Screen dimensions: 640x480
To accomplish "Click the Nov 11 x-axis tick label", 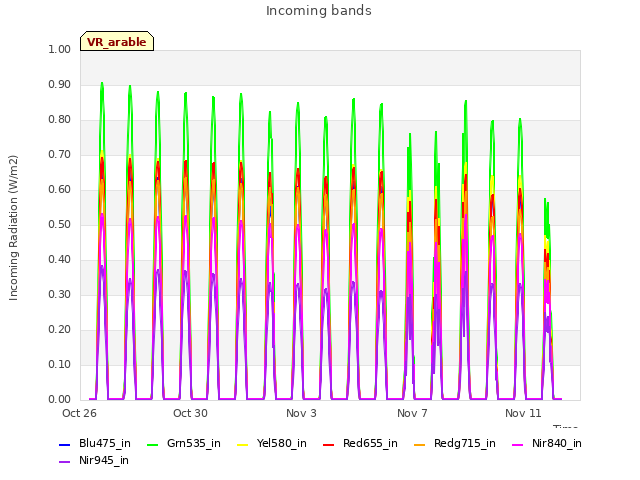I will click(x=523, y=413).
